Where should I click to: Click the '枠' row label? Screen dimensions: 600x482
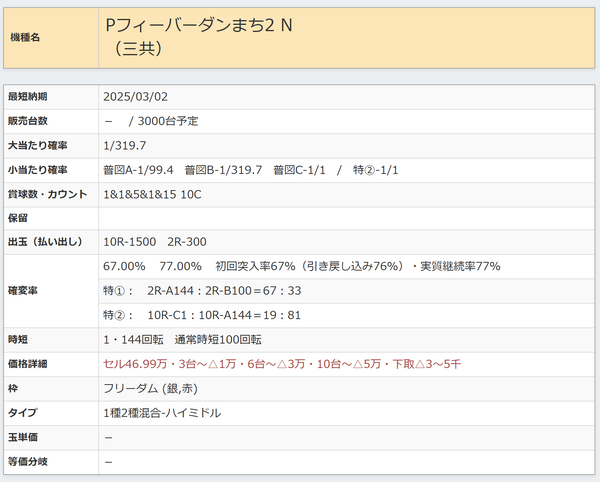13,389
